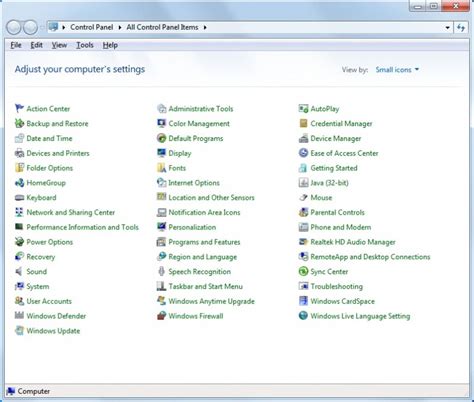Click the Fonts icon

pyautogui.click(x=161, y=168)
